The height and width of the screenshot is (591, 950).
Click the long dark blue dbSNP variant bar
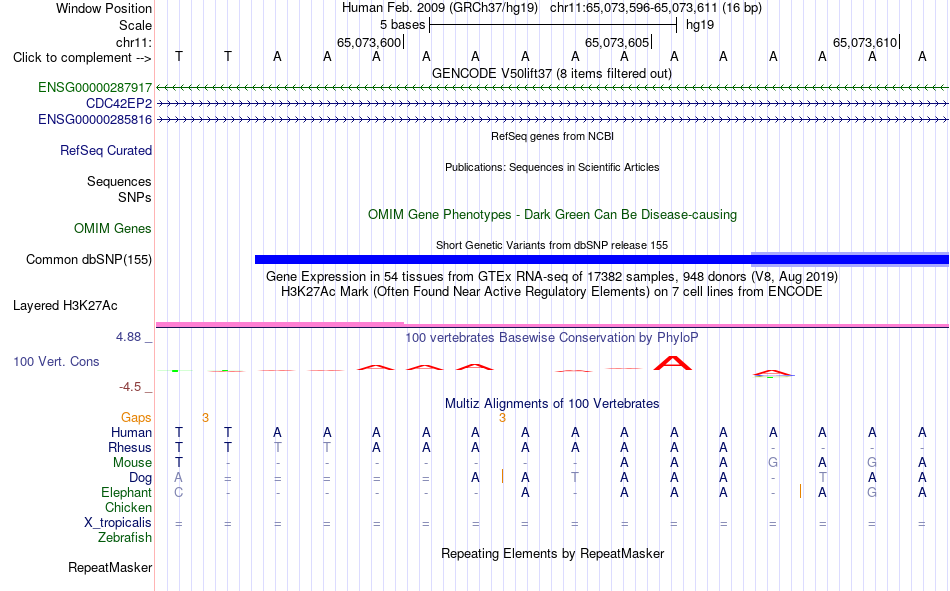tap(602, 260)
